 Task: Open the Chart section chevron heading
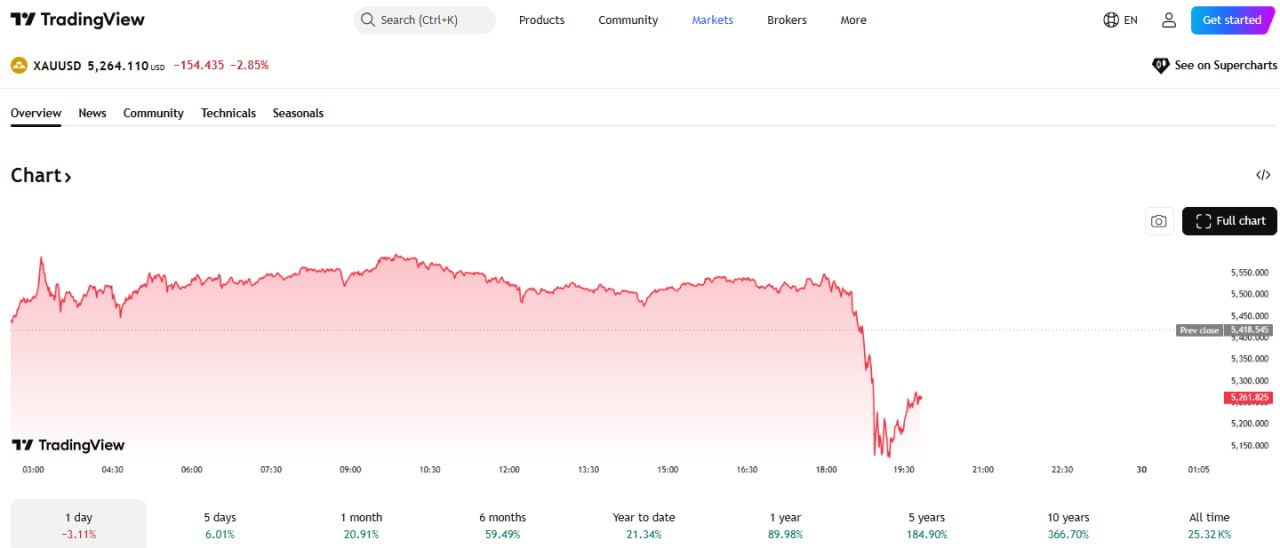click(x=41, y=176)
